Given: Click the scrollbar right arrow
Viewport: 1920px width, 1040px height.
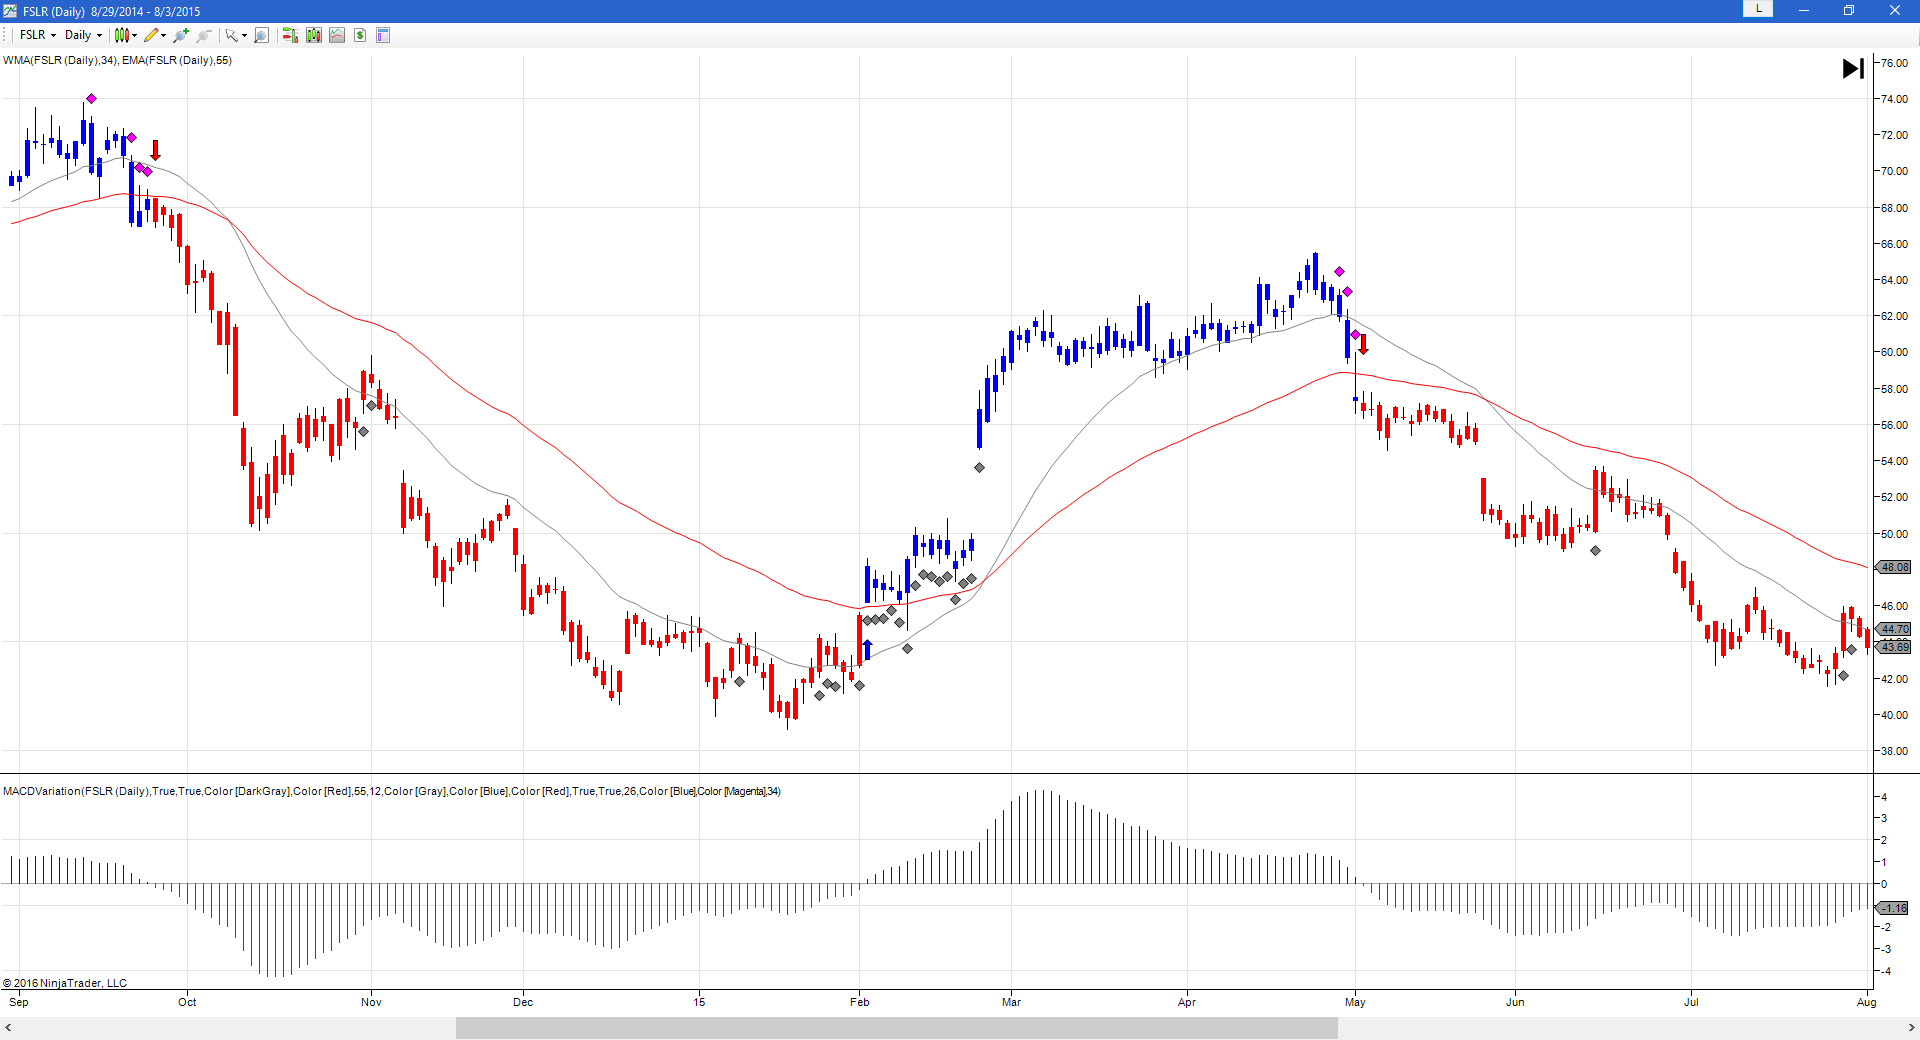Looking at the screenshot, I should coord(1912,1028).
